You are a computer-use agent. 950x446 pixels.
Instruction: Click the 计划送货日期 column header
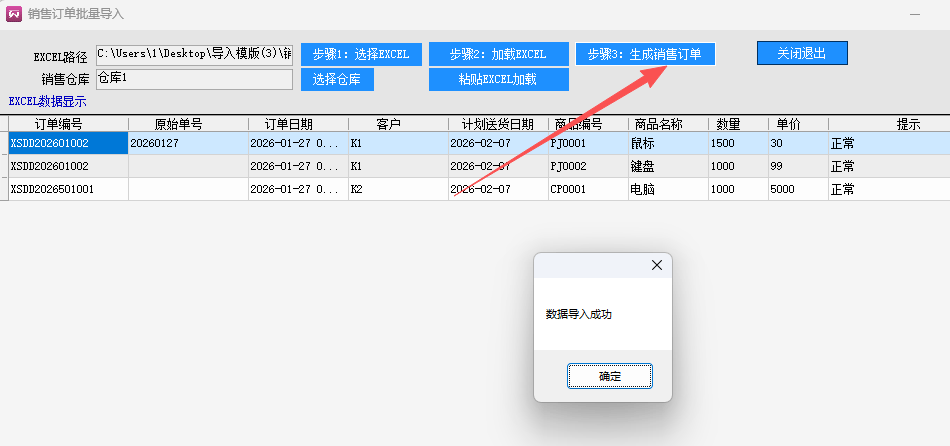[497, 124]
